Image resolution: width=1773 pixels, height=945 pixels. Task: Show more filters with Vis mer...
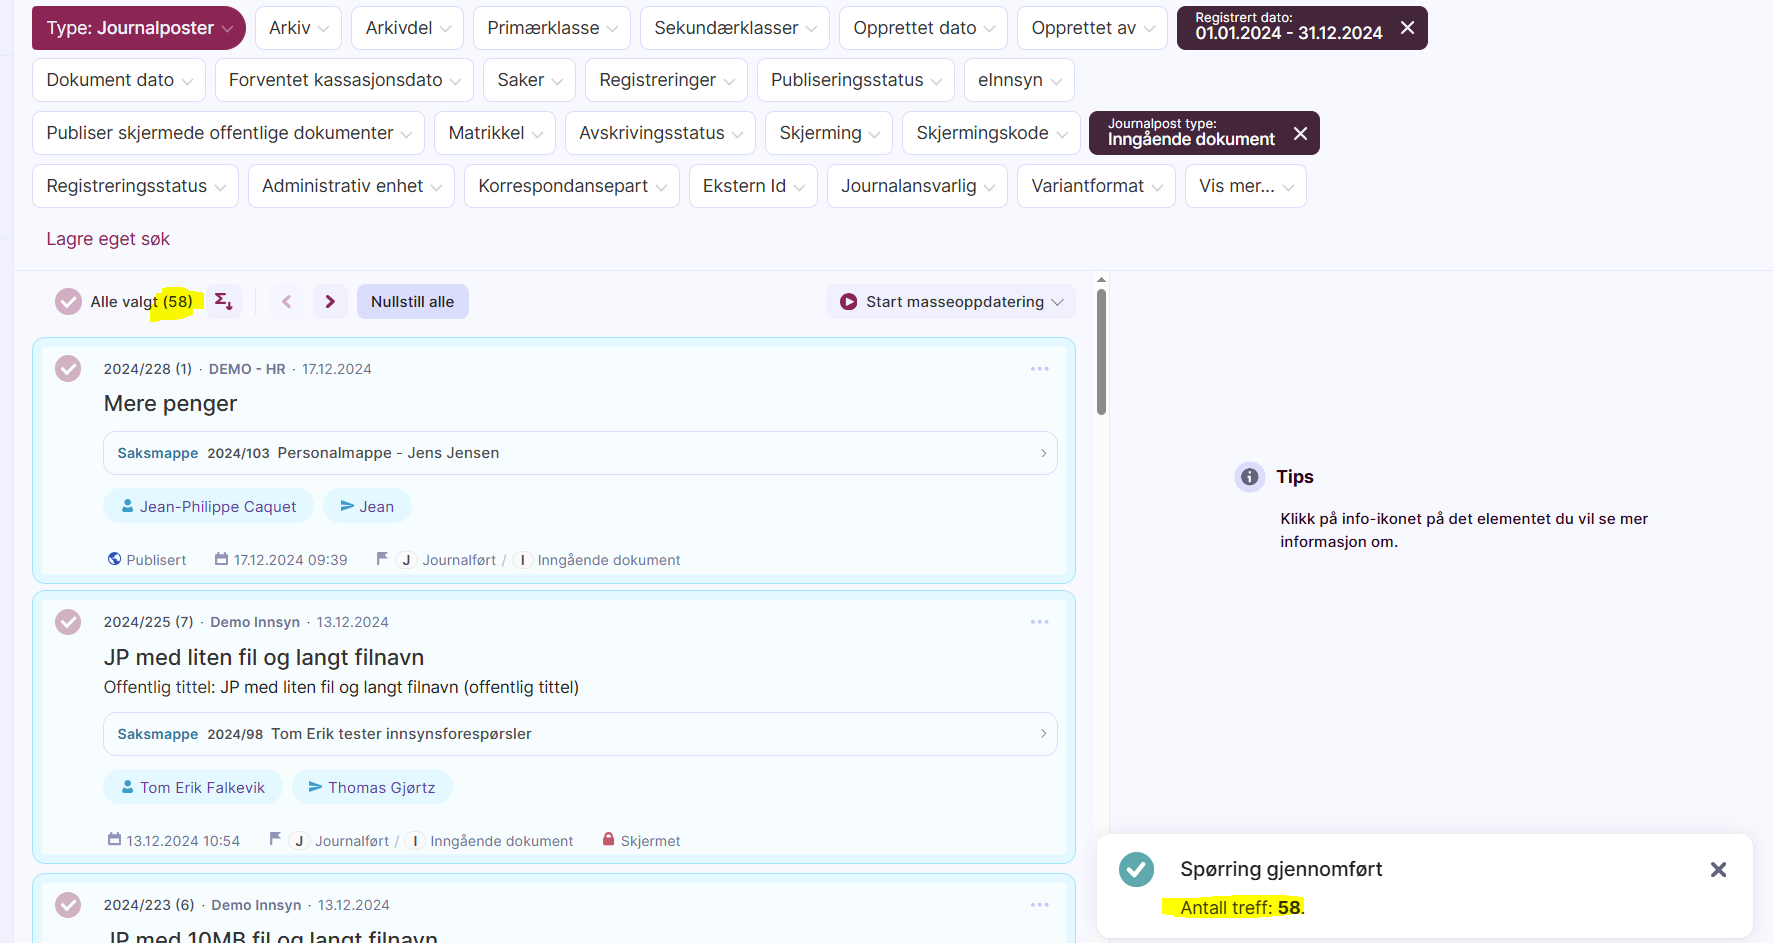coord(1245,186)
